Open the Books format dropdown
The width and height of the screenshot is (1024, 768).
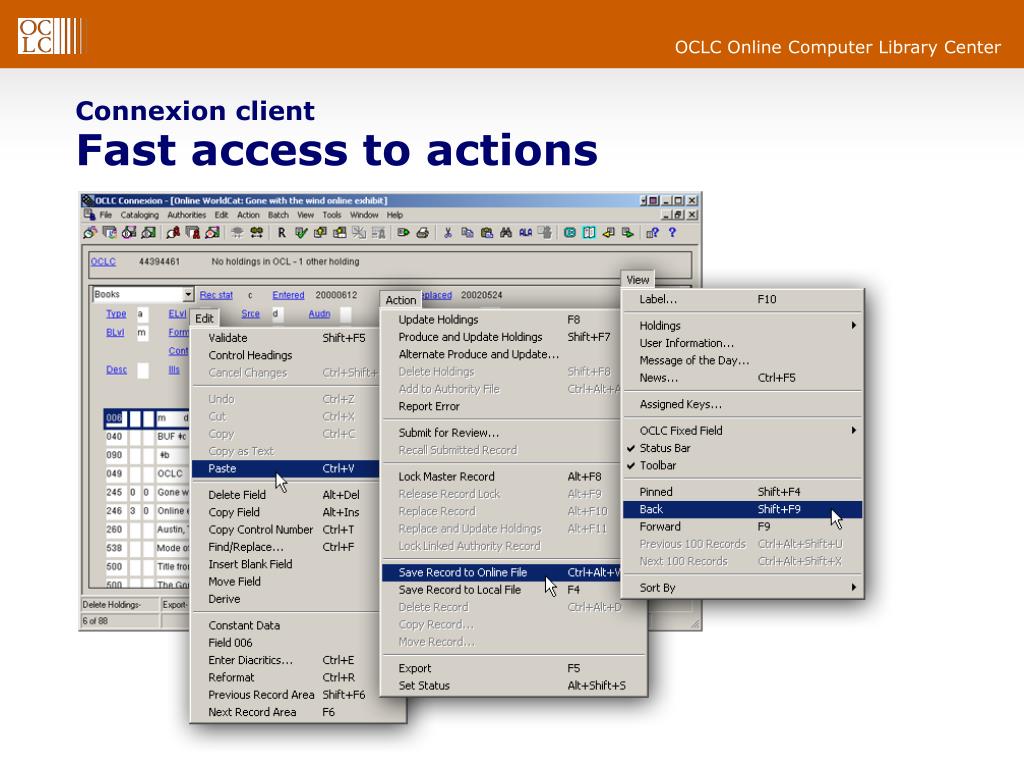coord(187,295)
